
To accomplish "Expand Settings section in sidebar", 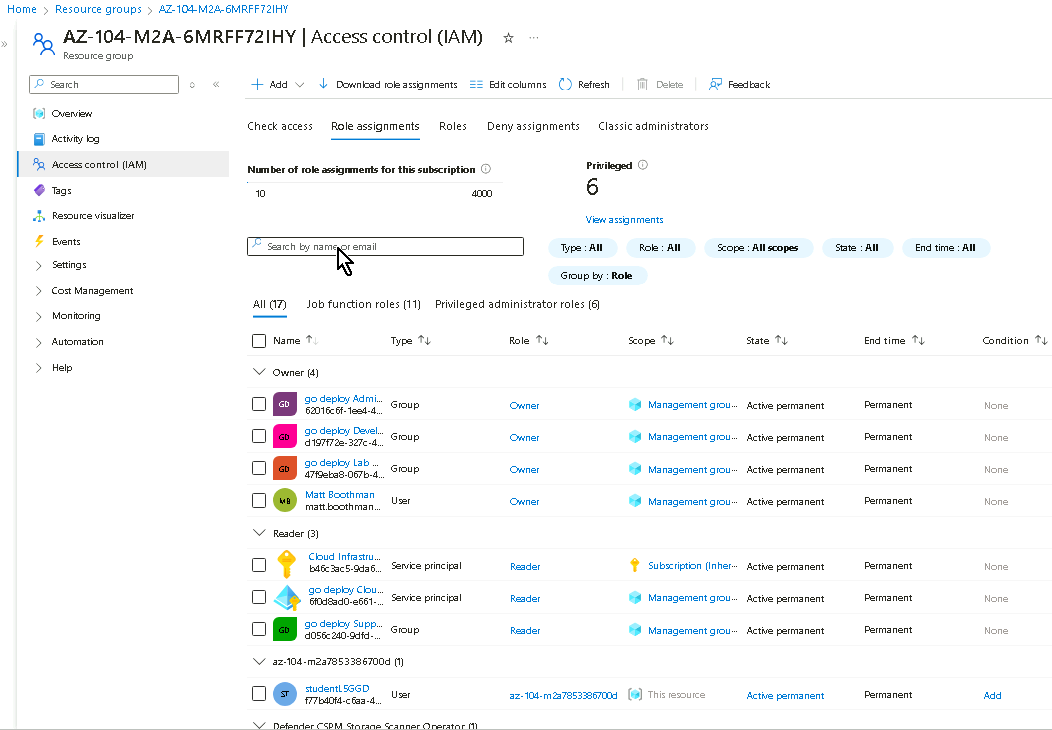I will coord(38,266).
